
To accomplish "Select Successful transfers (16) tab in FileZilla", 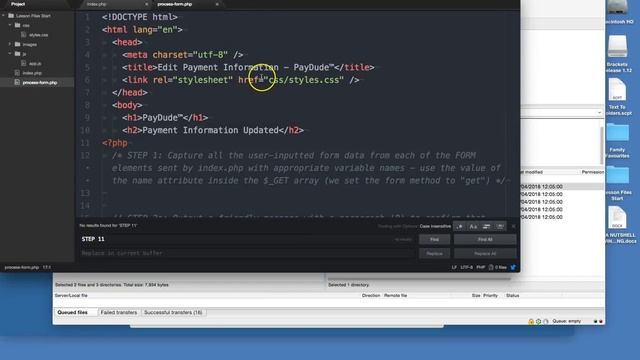I will (x=173, y=312).
